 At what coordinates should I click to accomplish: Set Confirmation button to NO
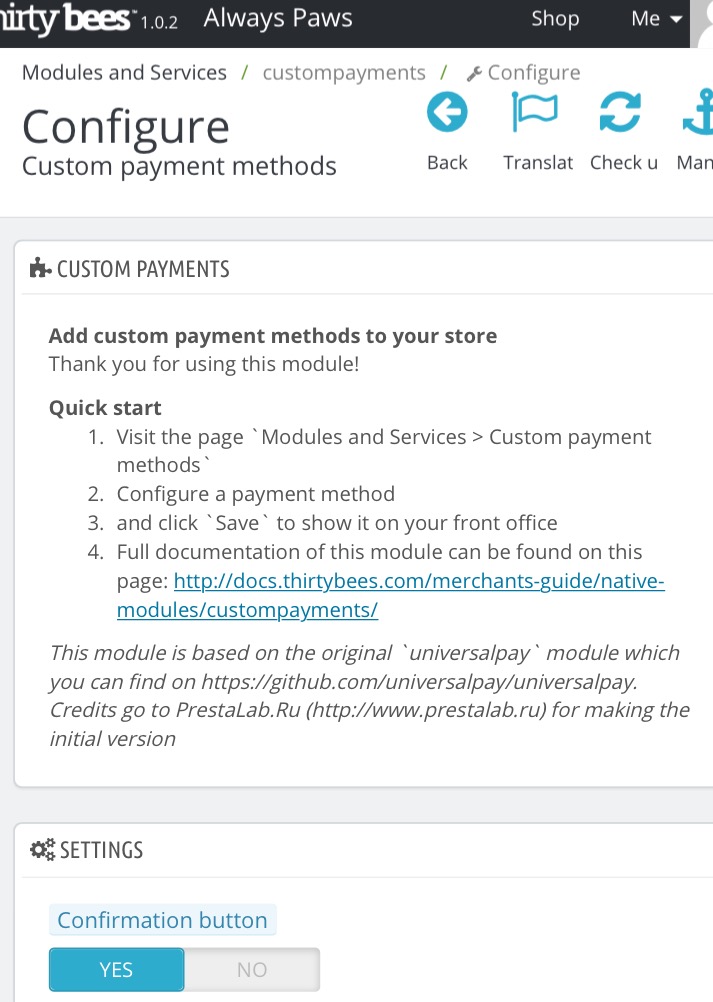pos(252,969)
